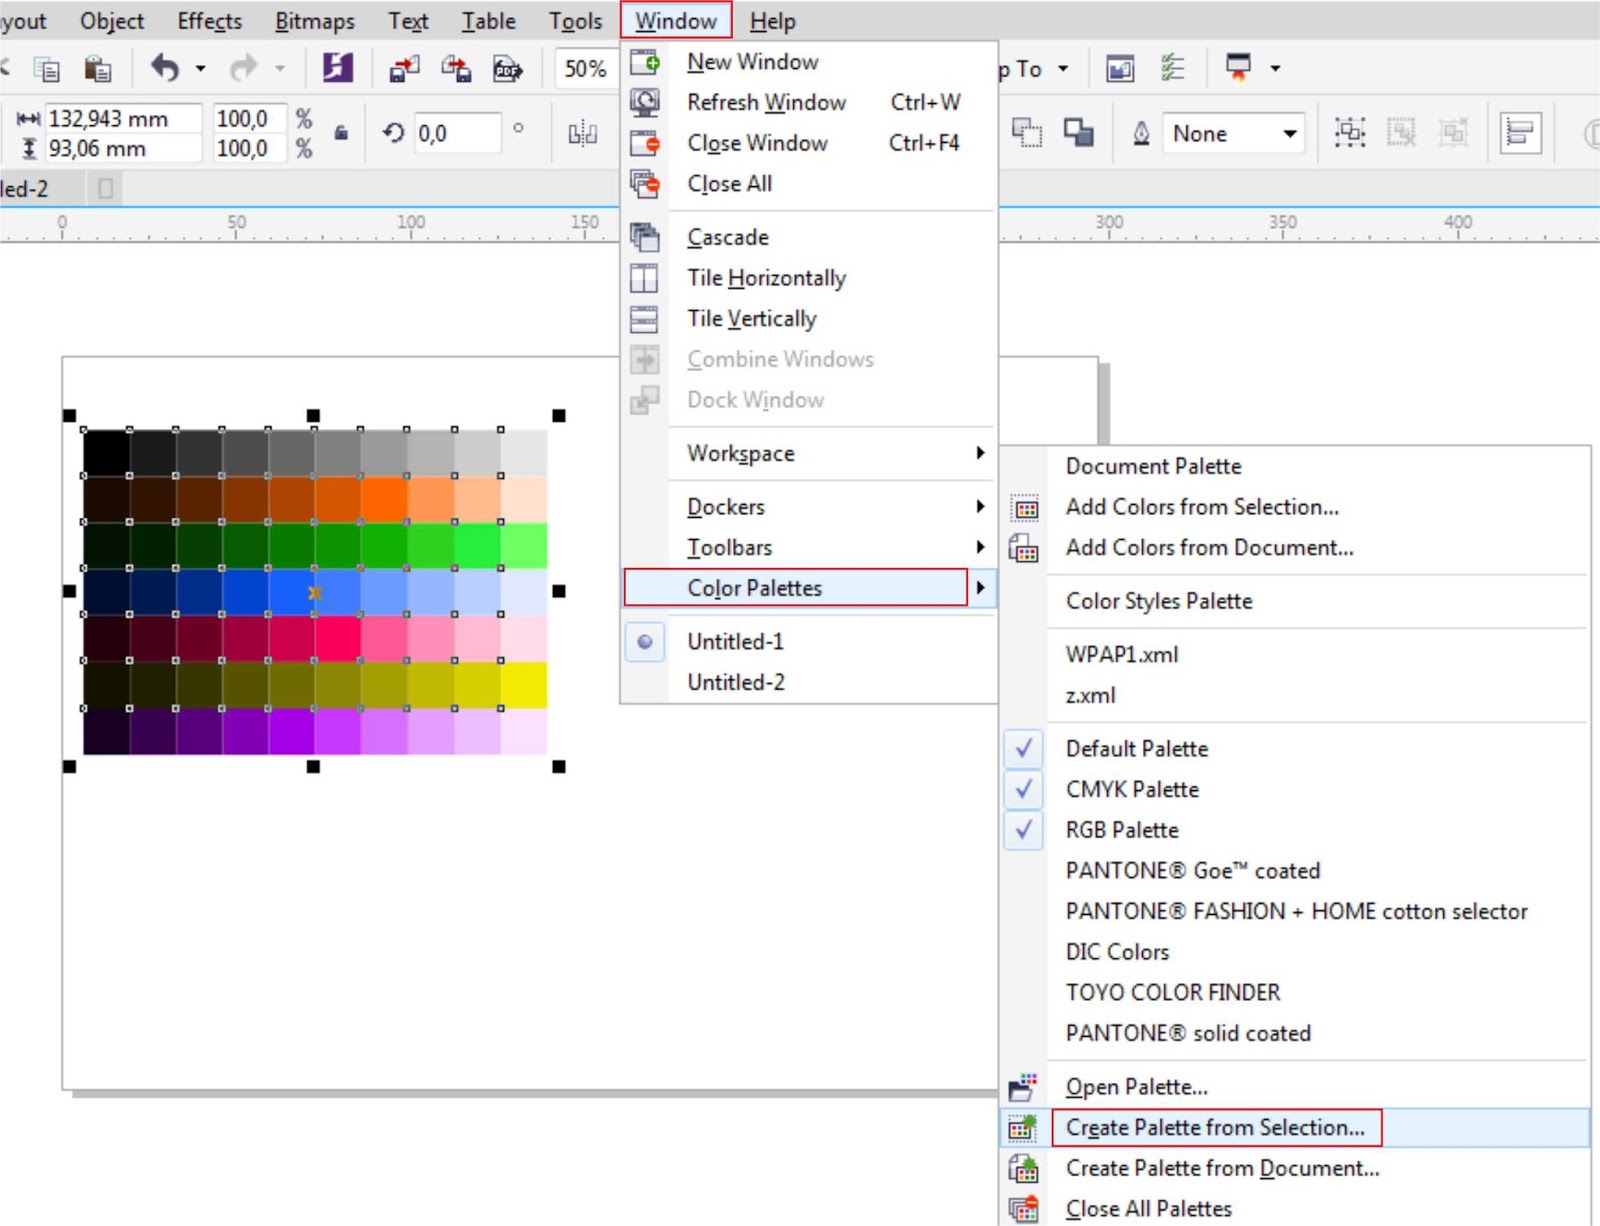Open the Tools menu
The height and width of the screenshot is (1226, 1600).
point(575,21)
